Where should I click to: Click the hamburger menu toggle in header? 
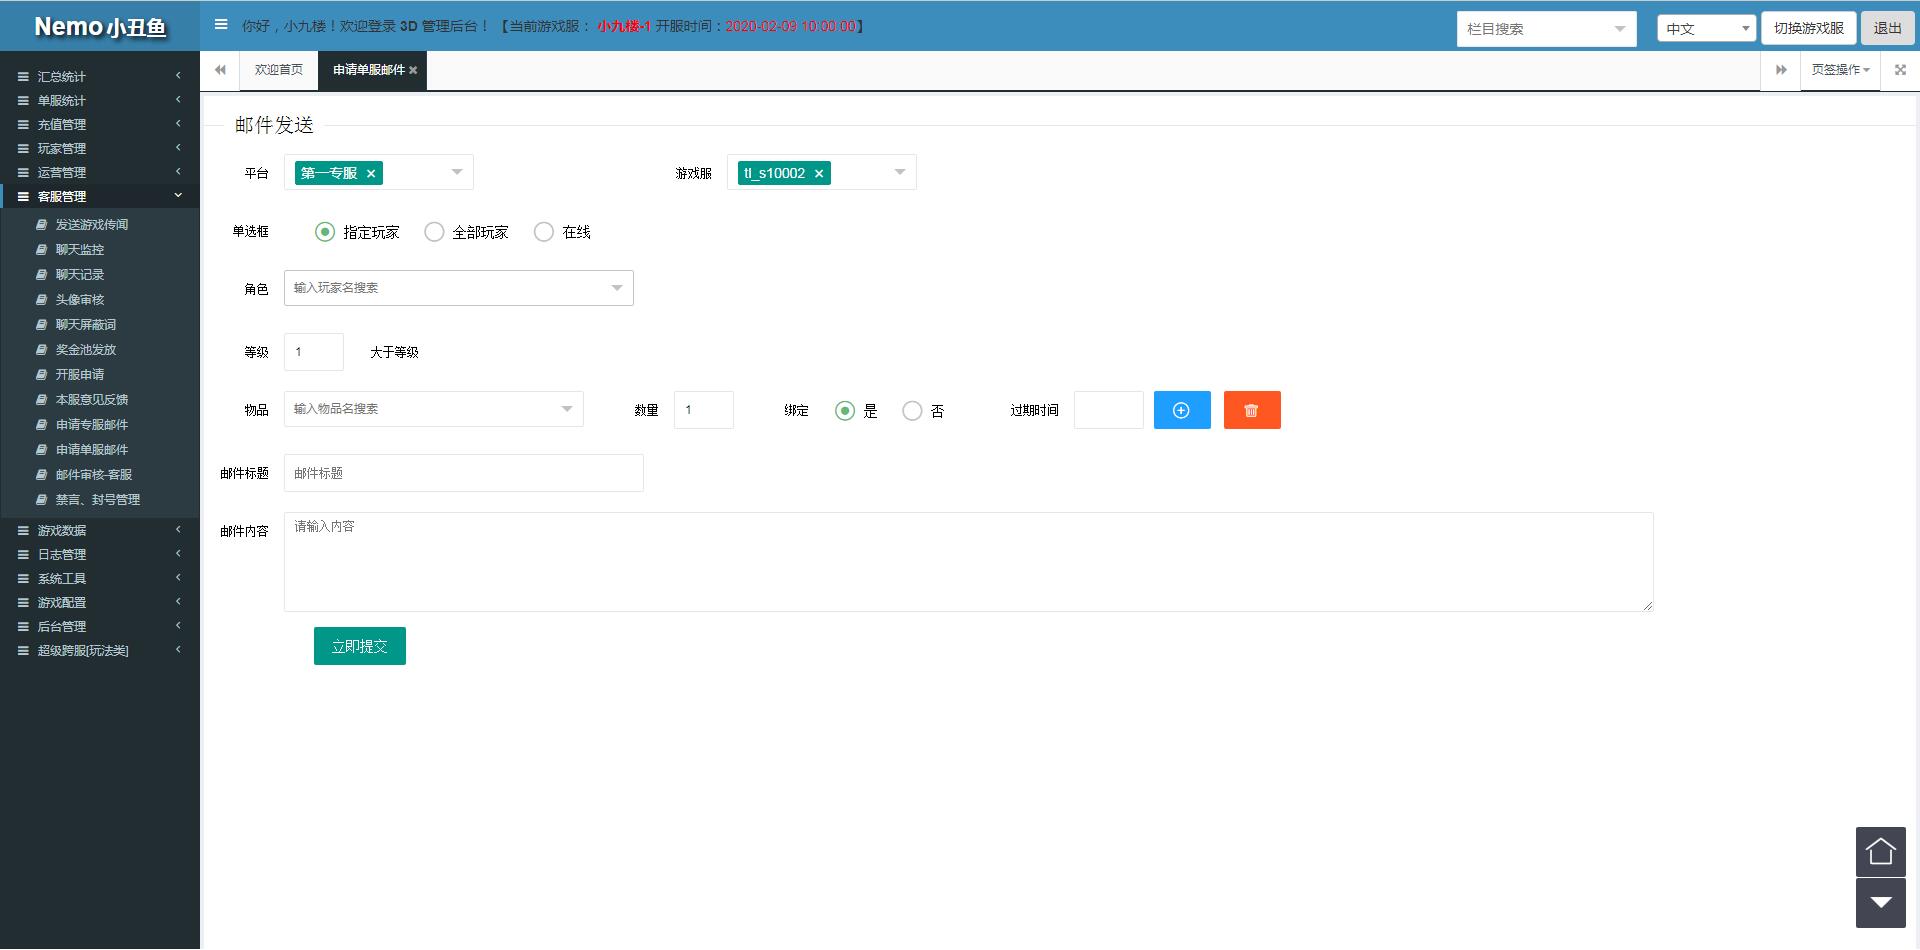pos(221,25)
